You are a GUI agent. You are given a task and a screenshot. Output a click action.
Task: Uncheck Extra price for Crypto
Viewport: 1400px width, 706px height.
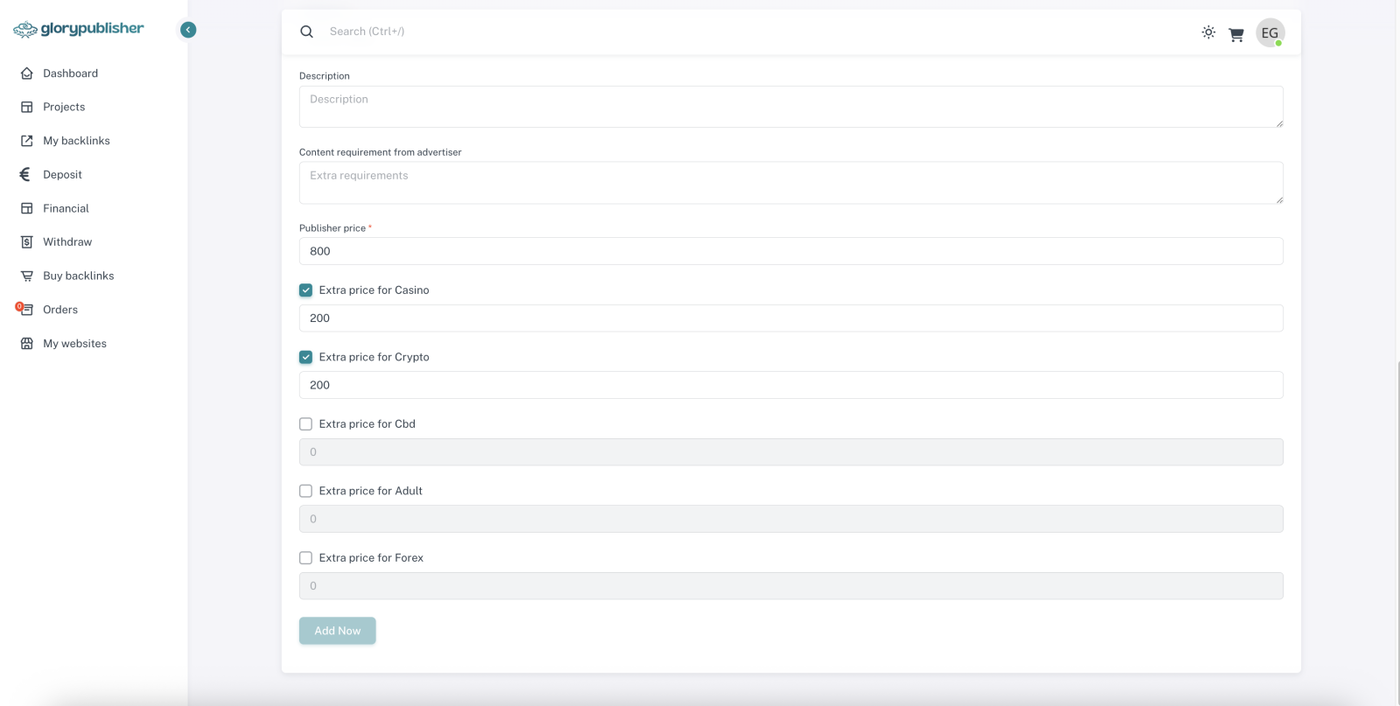point(306,357)
